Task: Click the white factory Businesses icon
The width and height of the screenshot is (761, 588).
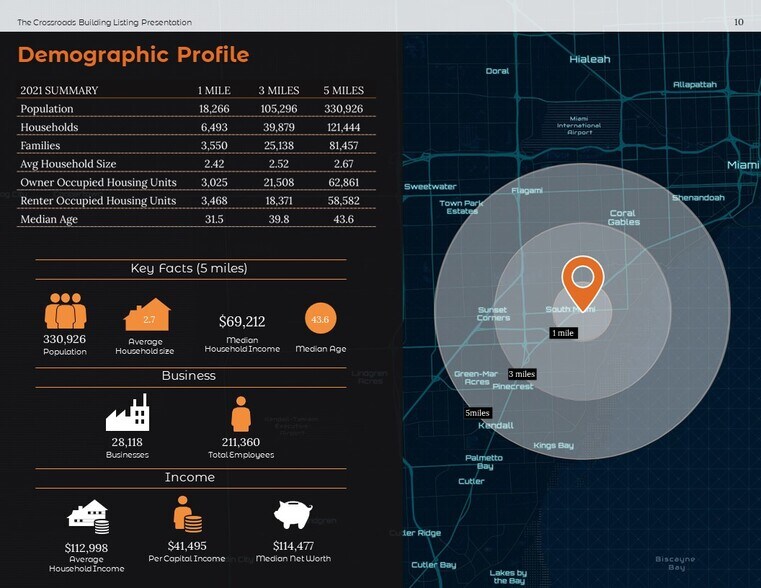Action: 127,413
